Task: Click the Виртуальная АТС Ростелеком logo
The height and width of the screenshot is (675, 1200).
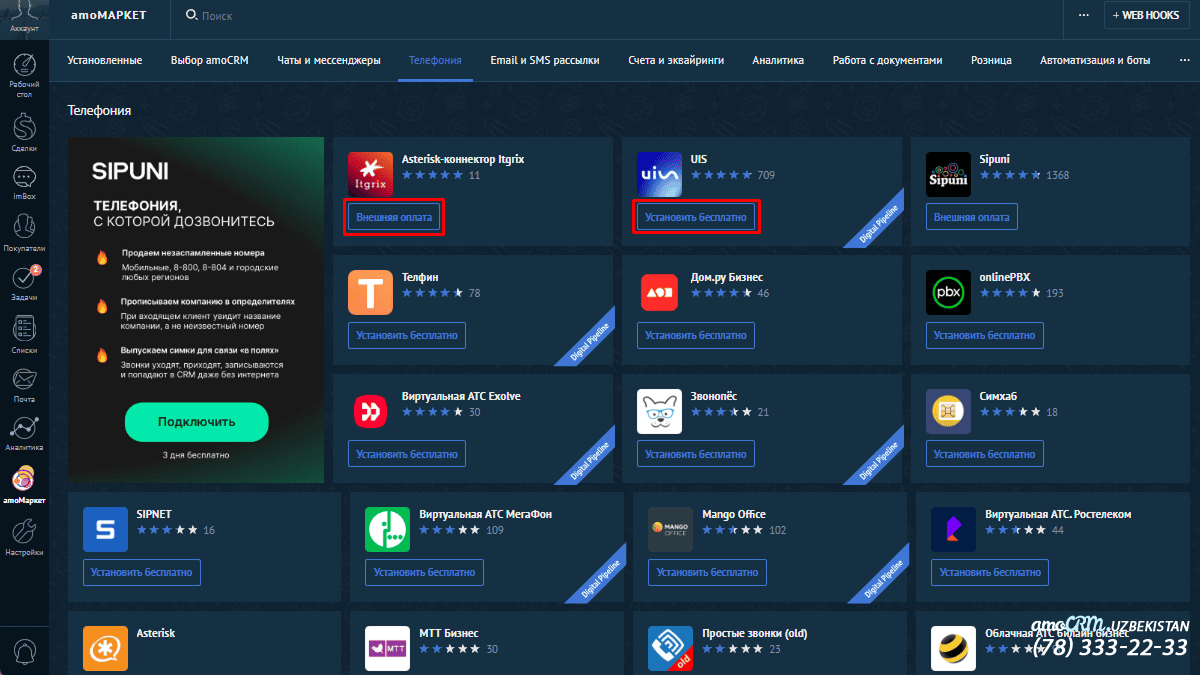Action: pos(953,529)
